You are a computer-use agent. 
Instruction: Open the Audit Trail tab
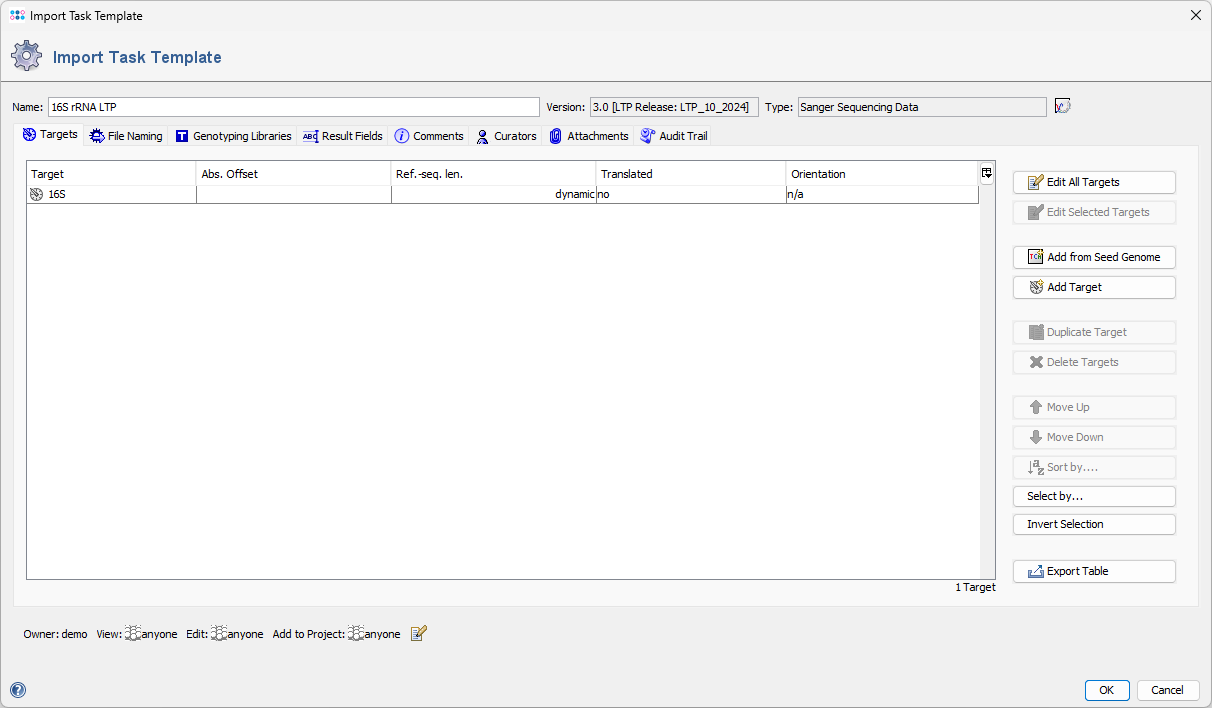click(x=674, y=135)
